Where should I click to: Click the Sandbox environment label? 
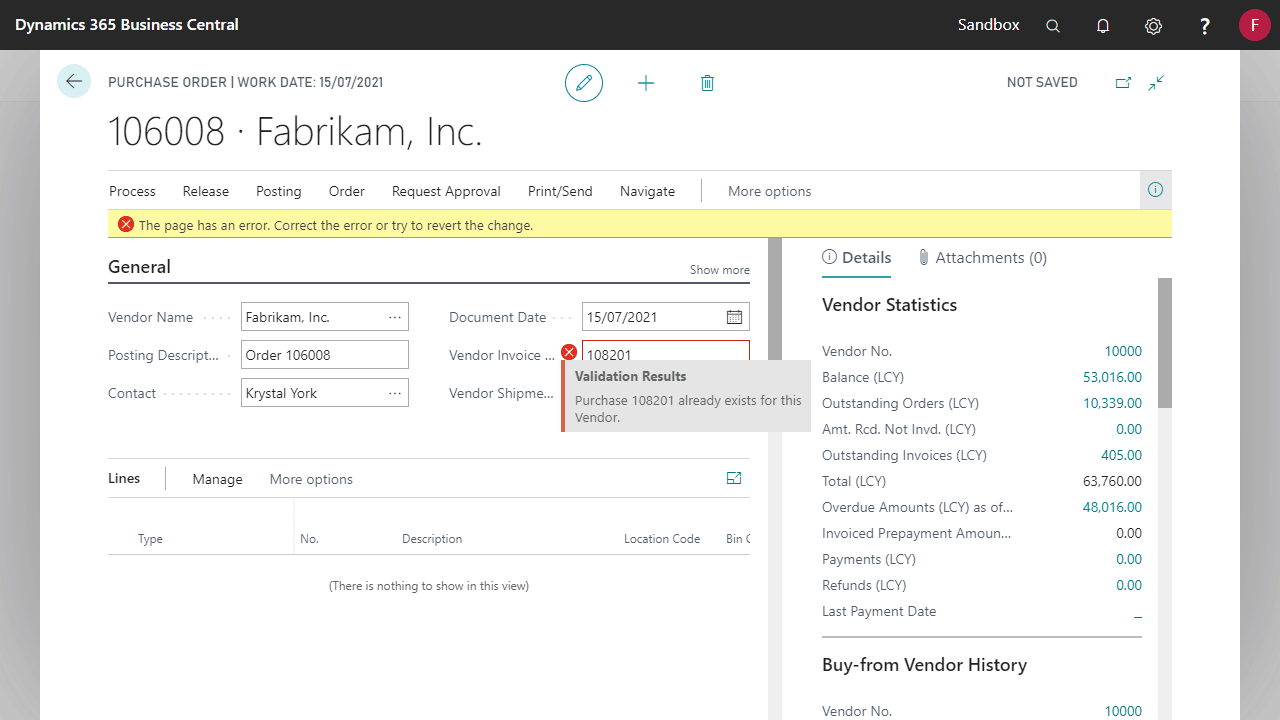click(989, 25)
